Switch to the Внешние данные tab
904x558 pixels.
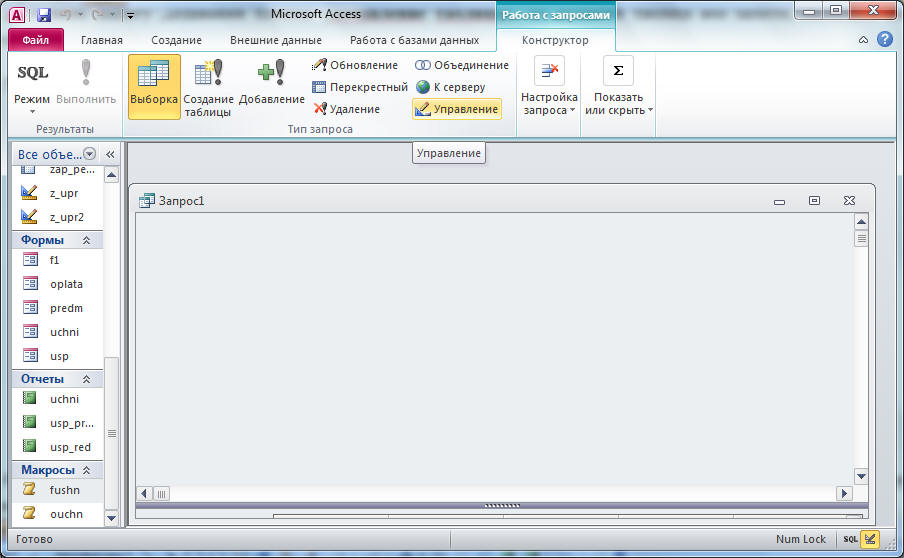[276, 40]
